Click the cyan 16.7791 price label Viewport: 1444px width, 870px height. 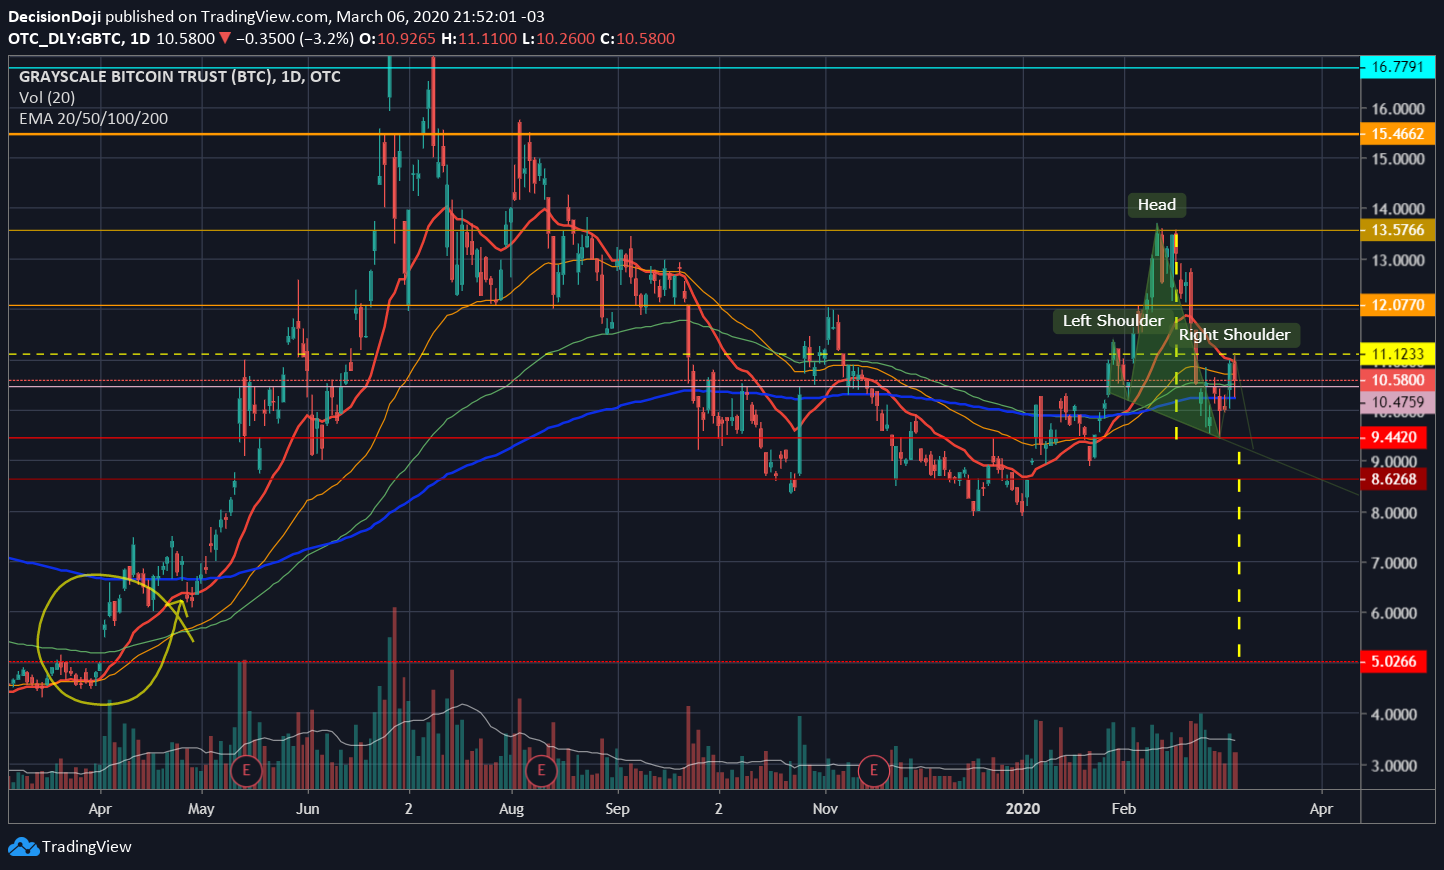click(x=1398, y=67)
